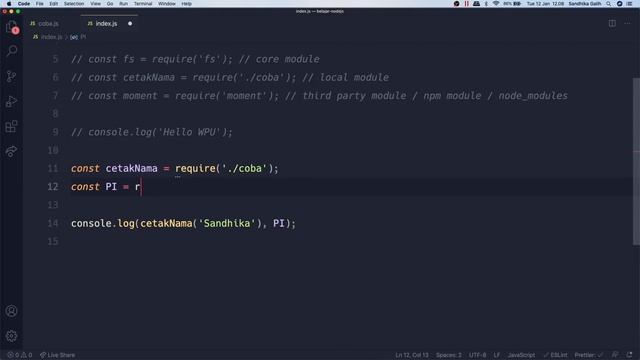The height and width of the screenshot is (360, 640).
Task: Click the Live Share status bar item
Action: tap(58, 355)
